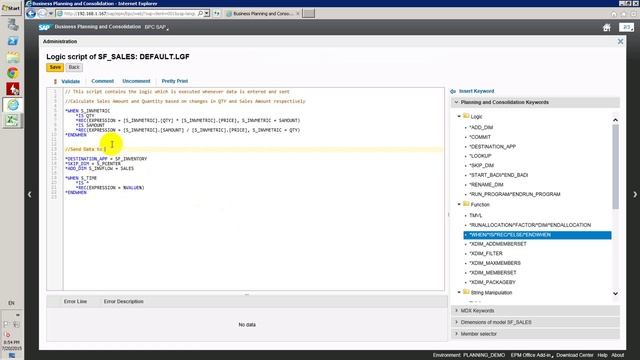Expand Dimensions of model SF_SALES section
Screen dimensions: 640x360
(535, 322)
